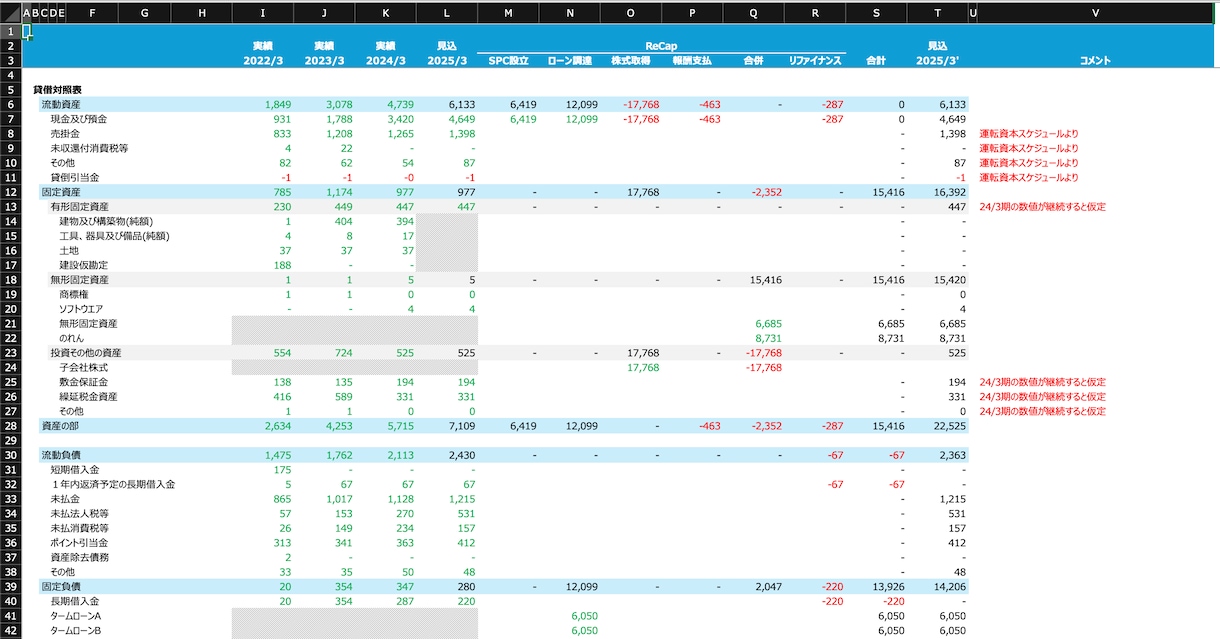
Task: Select the row 39 header
Action: click(10, 586)
